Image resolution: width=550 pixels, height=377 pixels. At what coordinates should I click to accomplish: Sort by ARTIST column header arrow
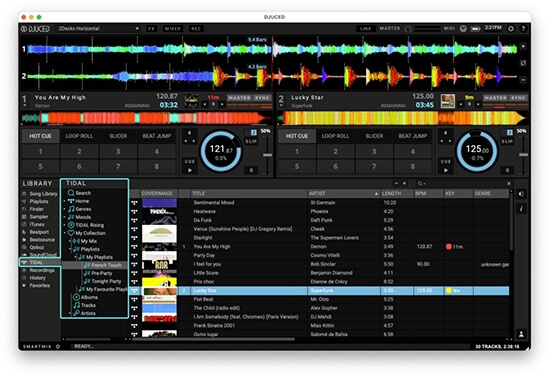pos(376,194)
